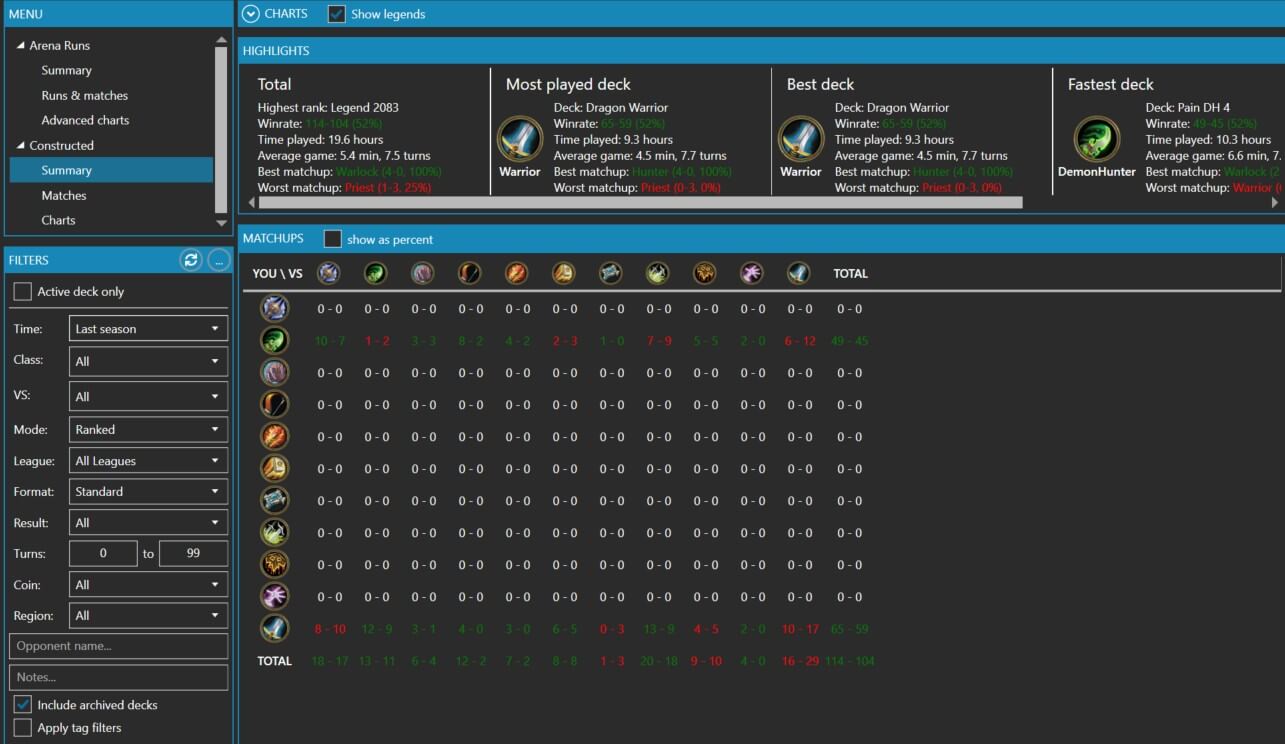Click the Highlights horizontal scrollbar
The image size is (1285, 744).
[640, 203]
